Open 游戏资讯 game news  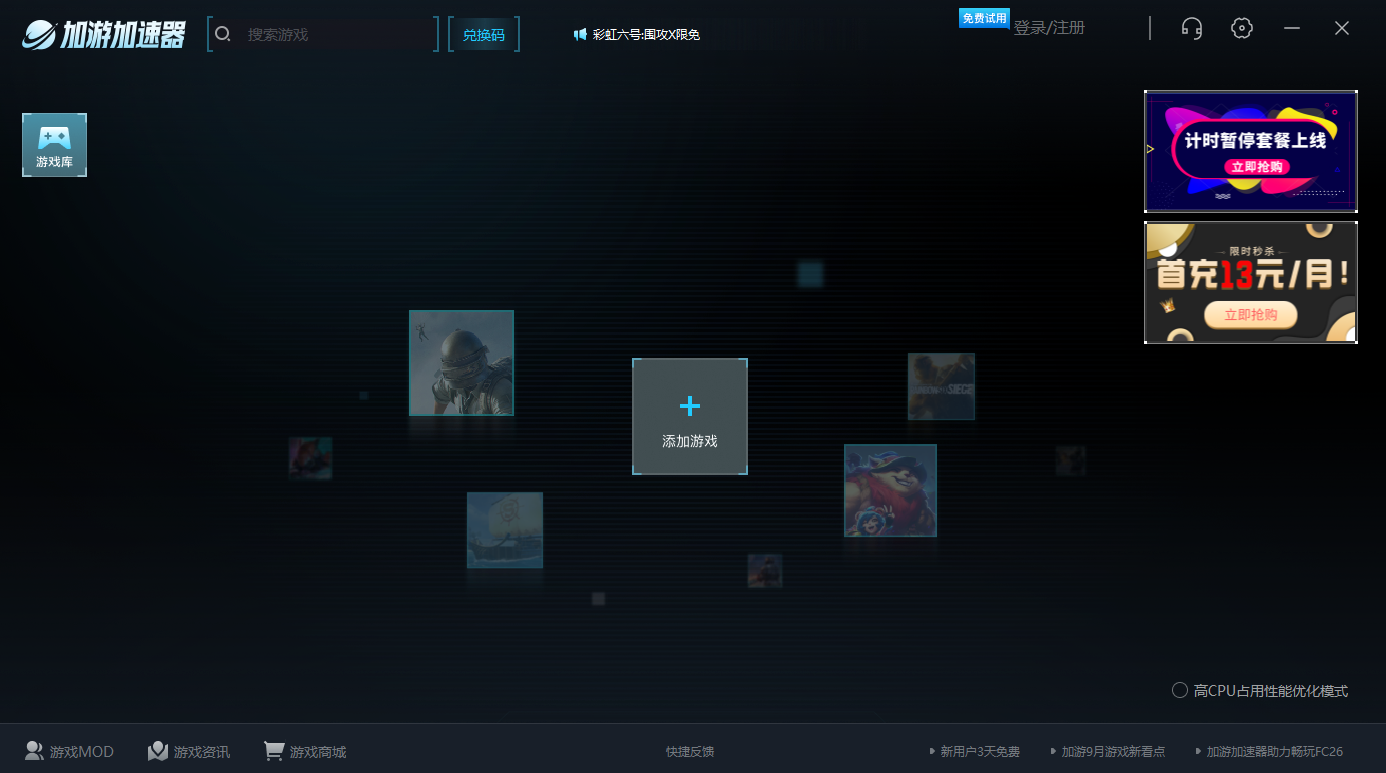(189, 751)
